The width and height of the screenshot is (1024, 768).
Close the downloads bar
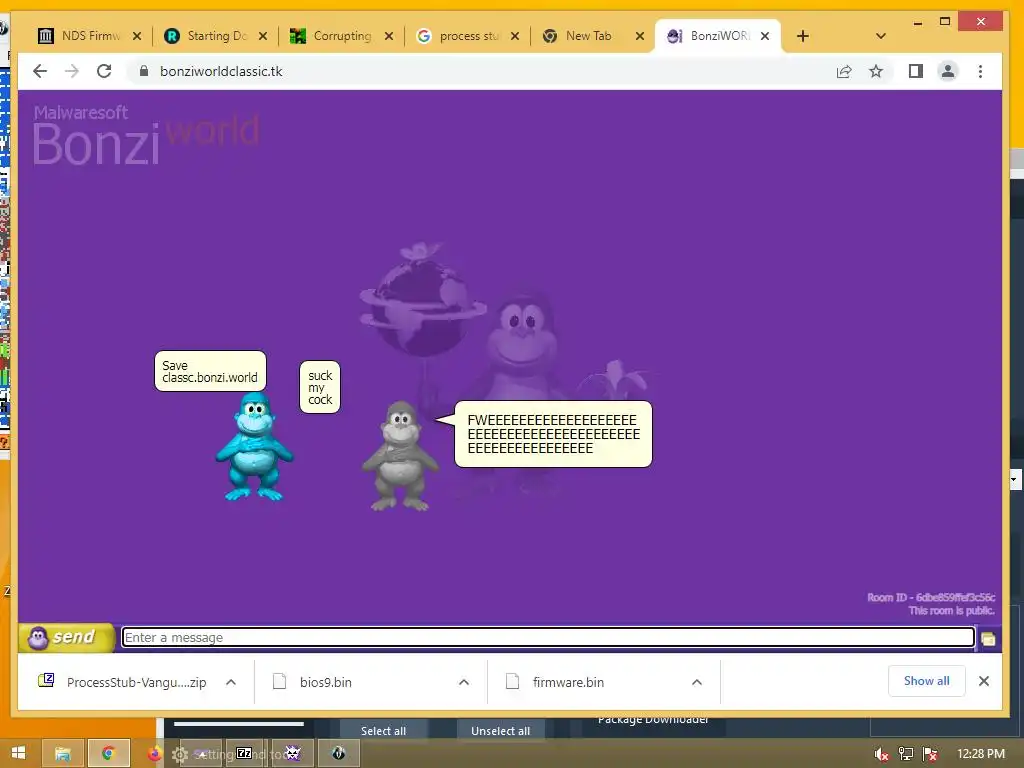click(x=984, y=681)
